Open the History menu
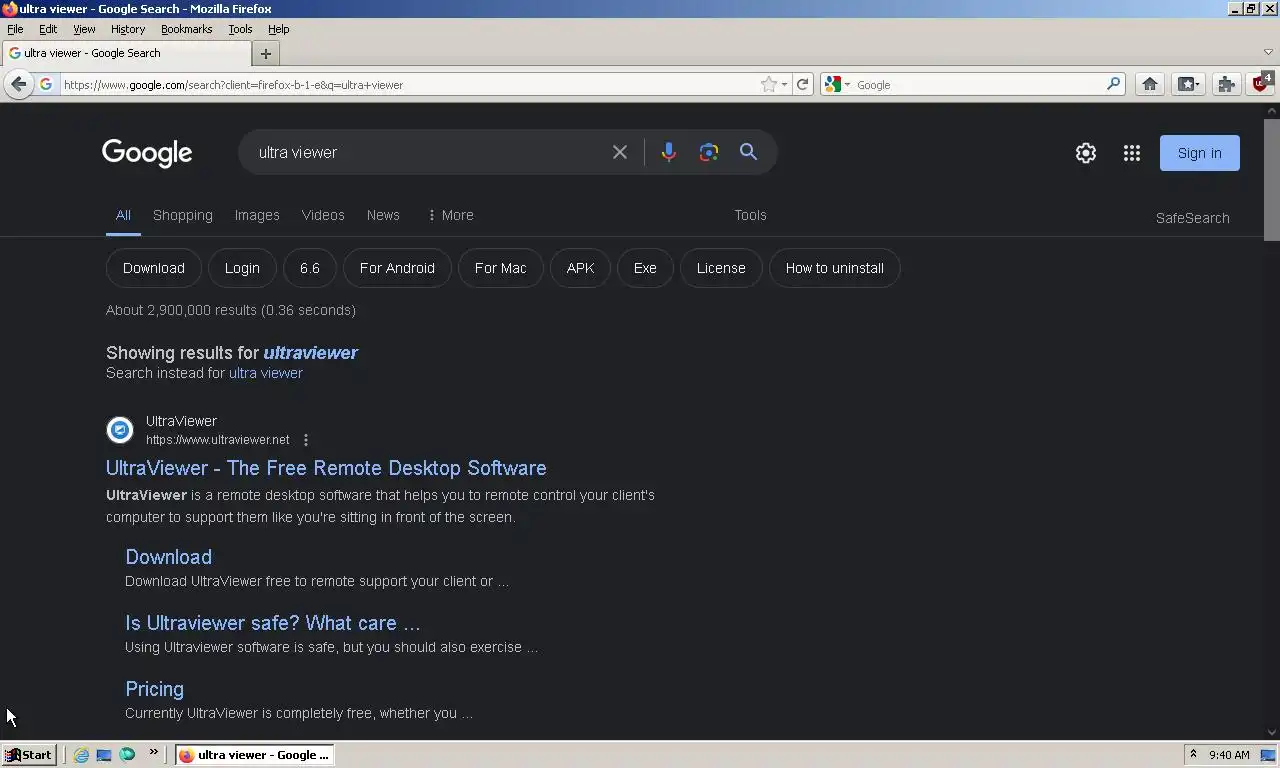Screen dimensions: 1280x768 point(128,29)
